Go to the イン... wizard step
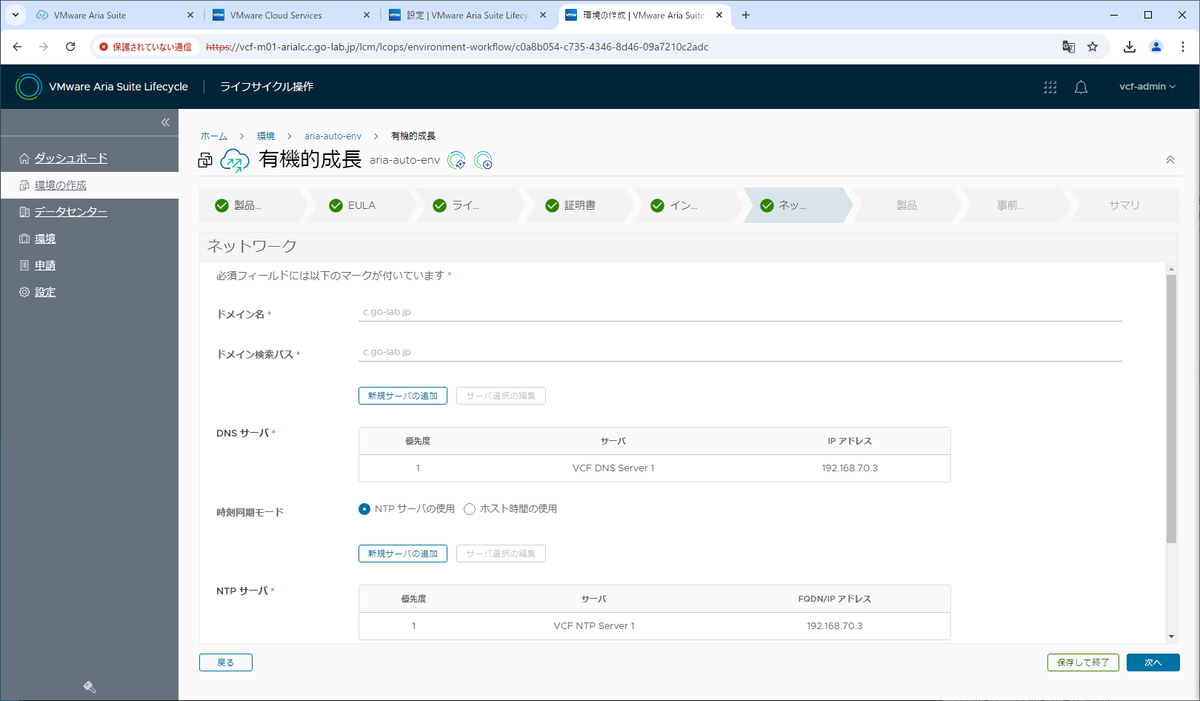The width and height of the screenshot is (1200, 701). (689, 205)
